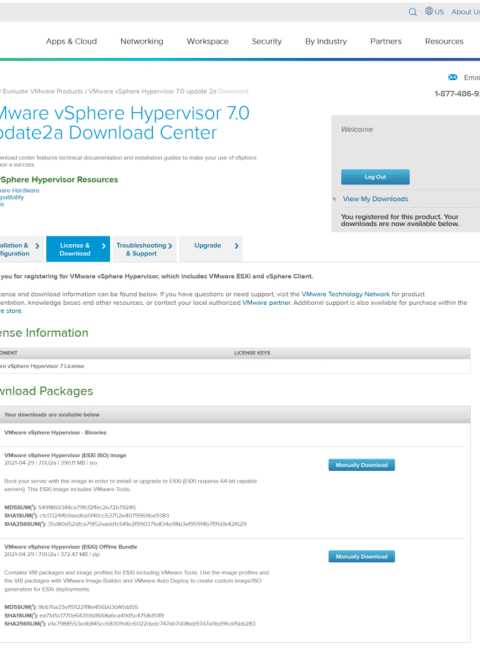Image resolution: width=480 pixels, height=650 pixels.
Task: Click the Offline Bundle SHA256SUM value
Action: click(x=151, y=623)
